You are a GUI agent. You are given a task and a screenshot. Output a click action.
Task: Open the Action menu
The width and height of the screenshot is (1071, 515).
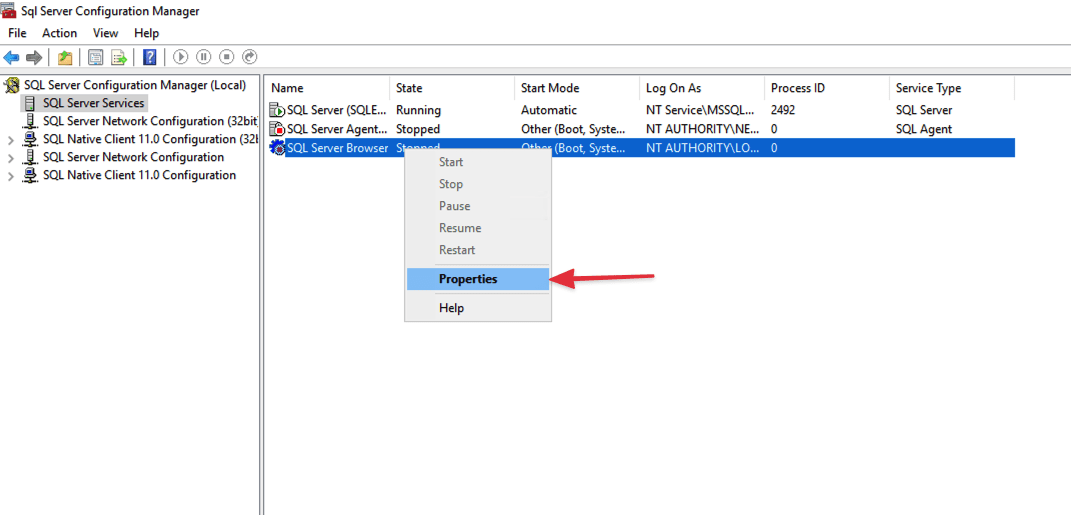[59, 33]
